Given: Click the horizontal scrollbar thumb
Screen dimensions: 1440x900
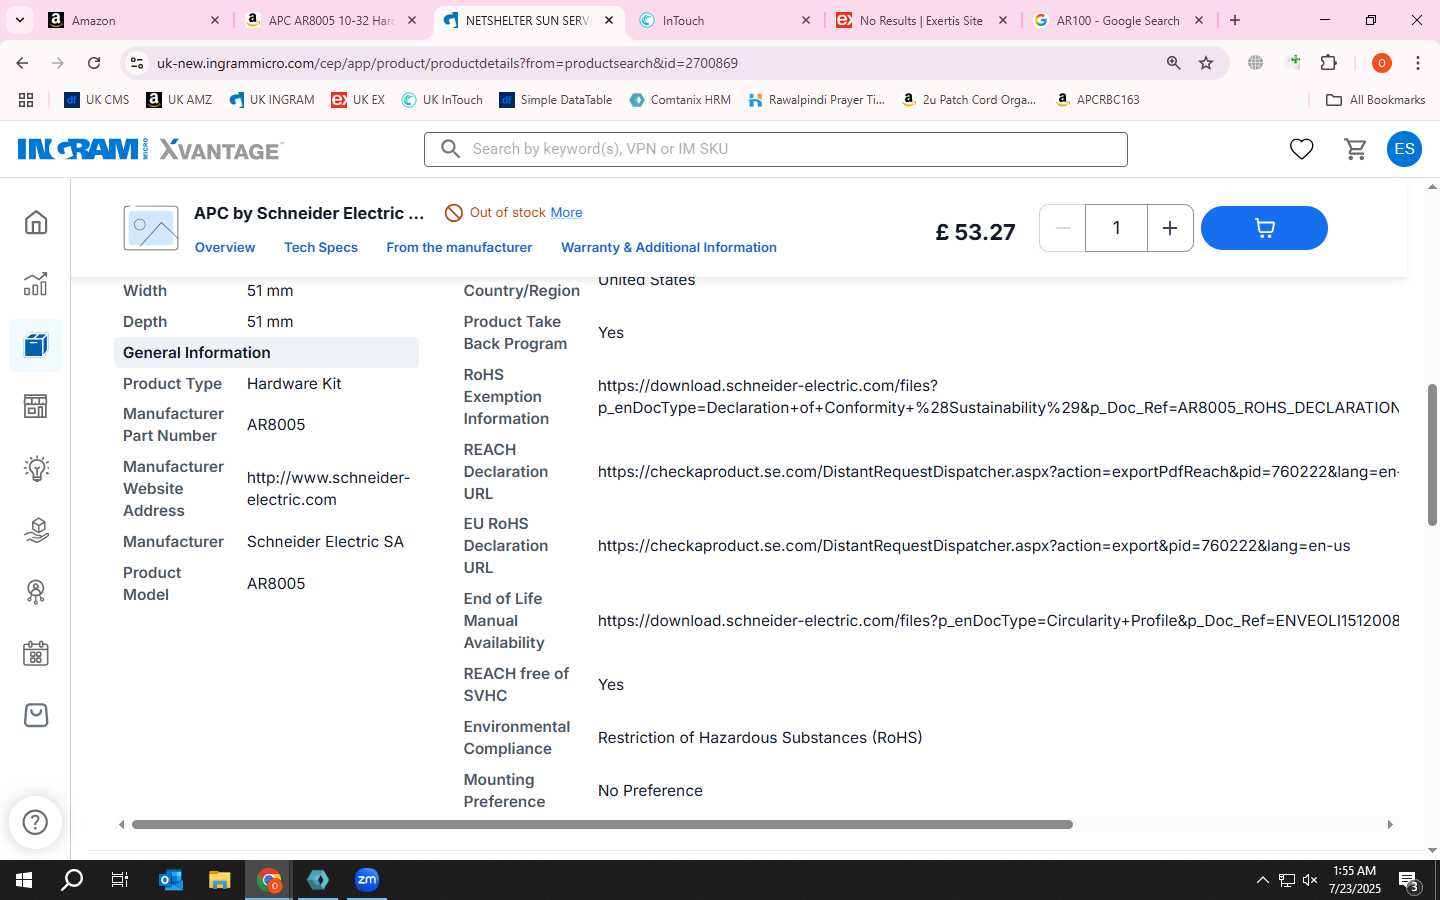Looking at the screenshot, I should click(602, 824).
